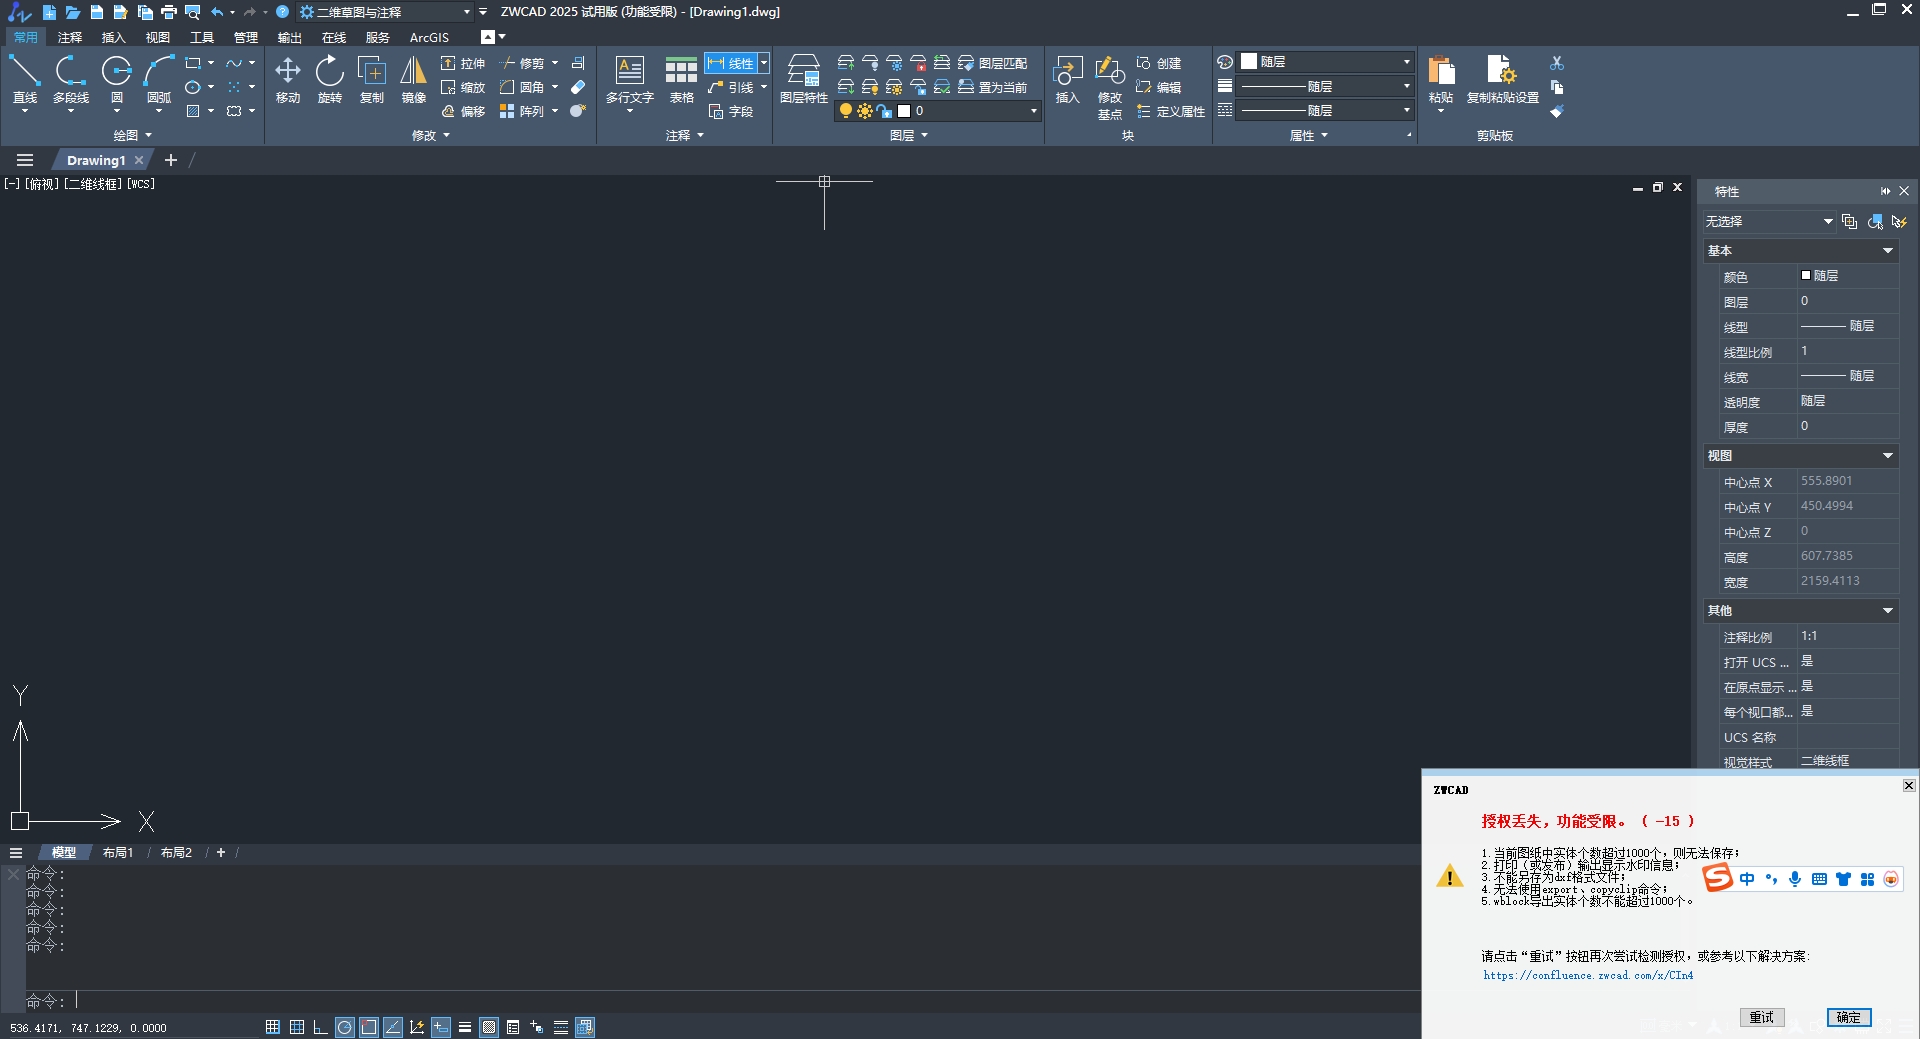Screen dimensions: 1920x1039
Task: Click 重试 button in ZWCAD dialog
Action: click(x=1762, y=1017)
